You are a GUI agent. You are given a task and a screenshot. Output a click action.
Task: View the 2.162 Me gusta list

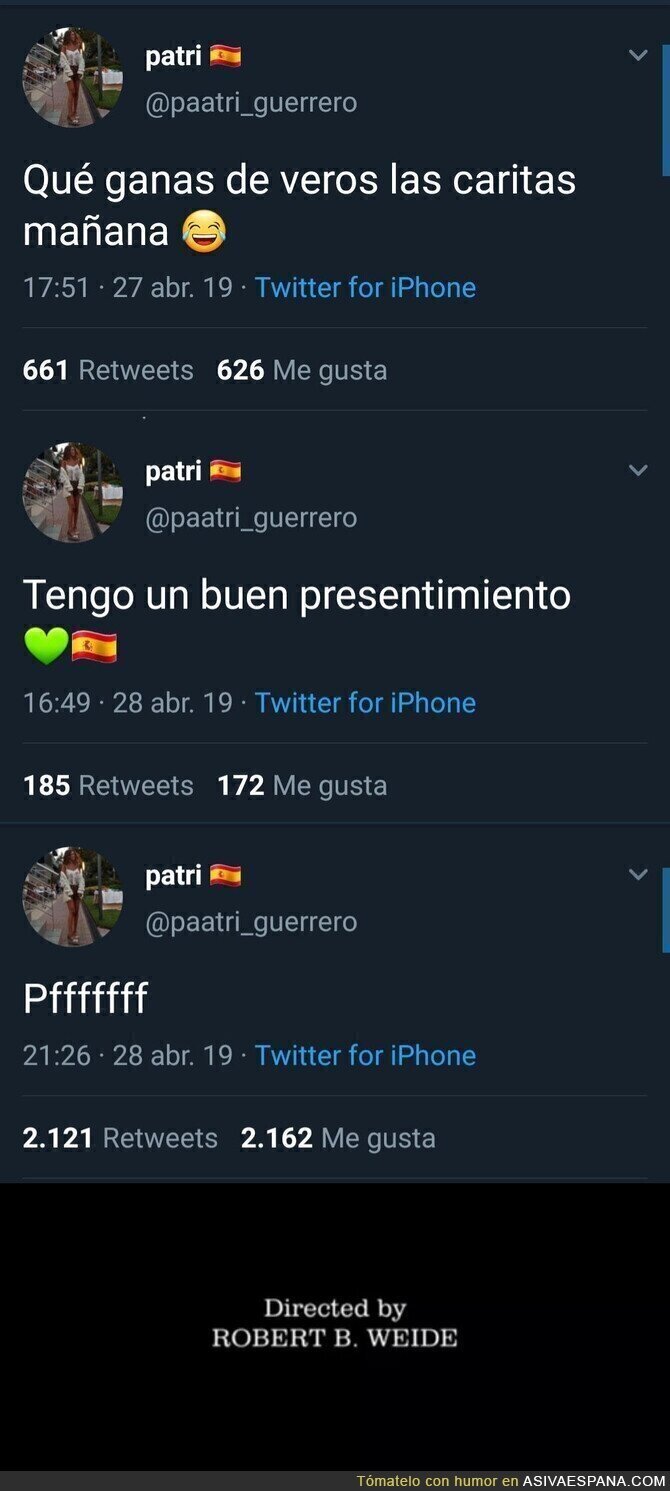click(338, 1139)
